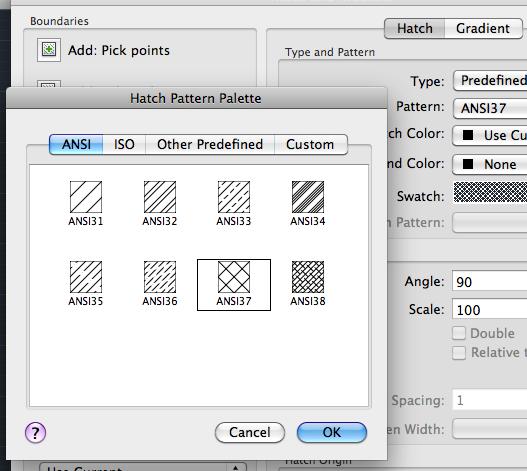Switch to the ISO tab
The image size is (527, 471).
click(124, 145)
